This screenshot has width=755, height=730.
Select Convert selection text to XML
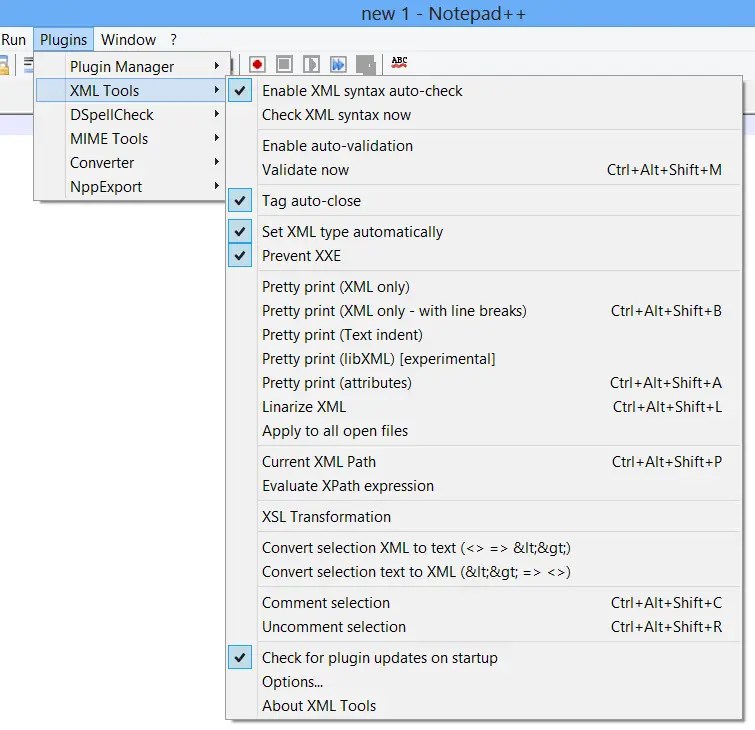(484, 572)
